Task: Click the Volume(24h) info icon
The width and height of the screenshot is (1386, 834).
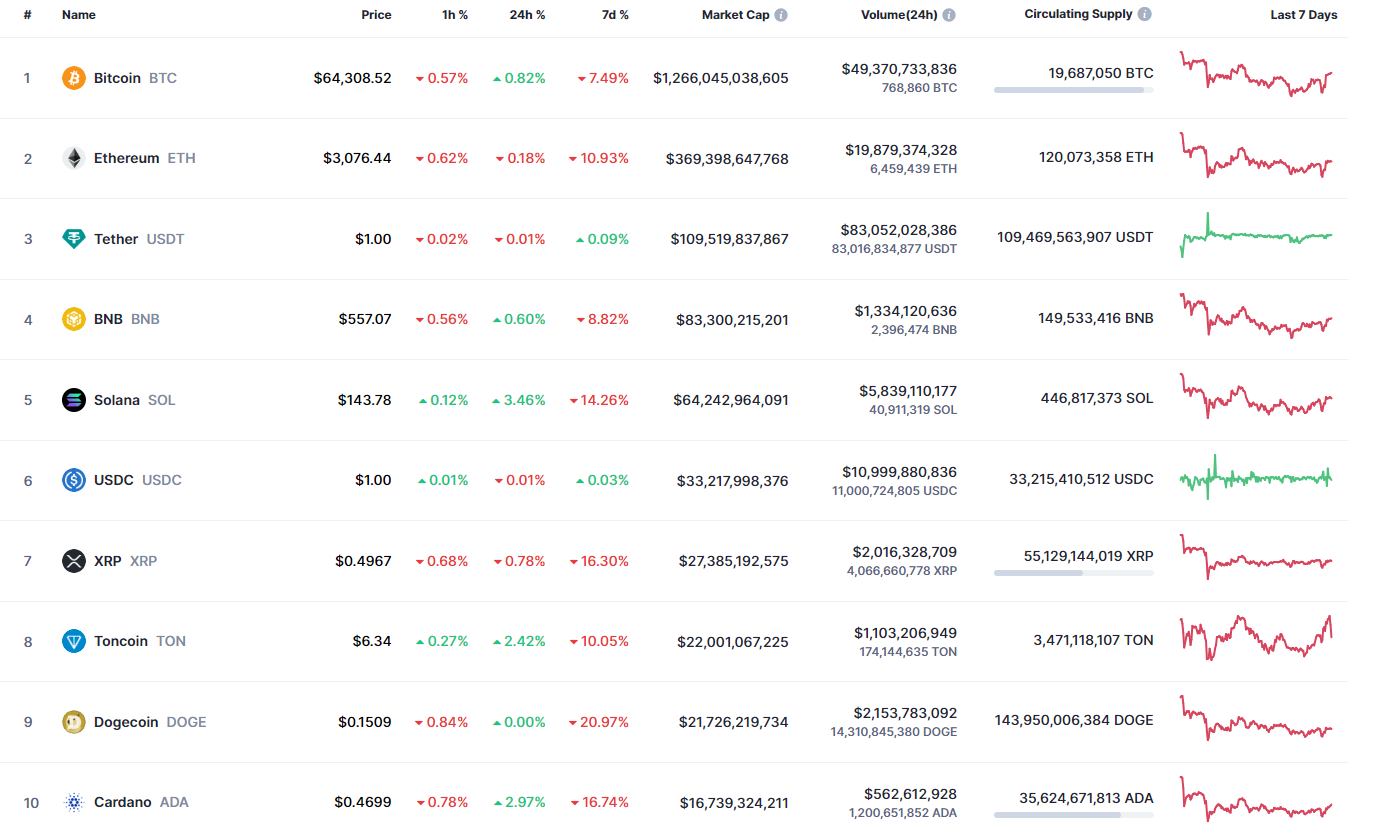Action: [949, 15]
